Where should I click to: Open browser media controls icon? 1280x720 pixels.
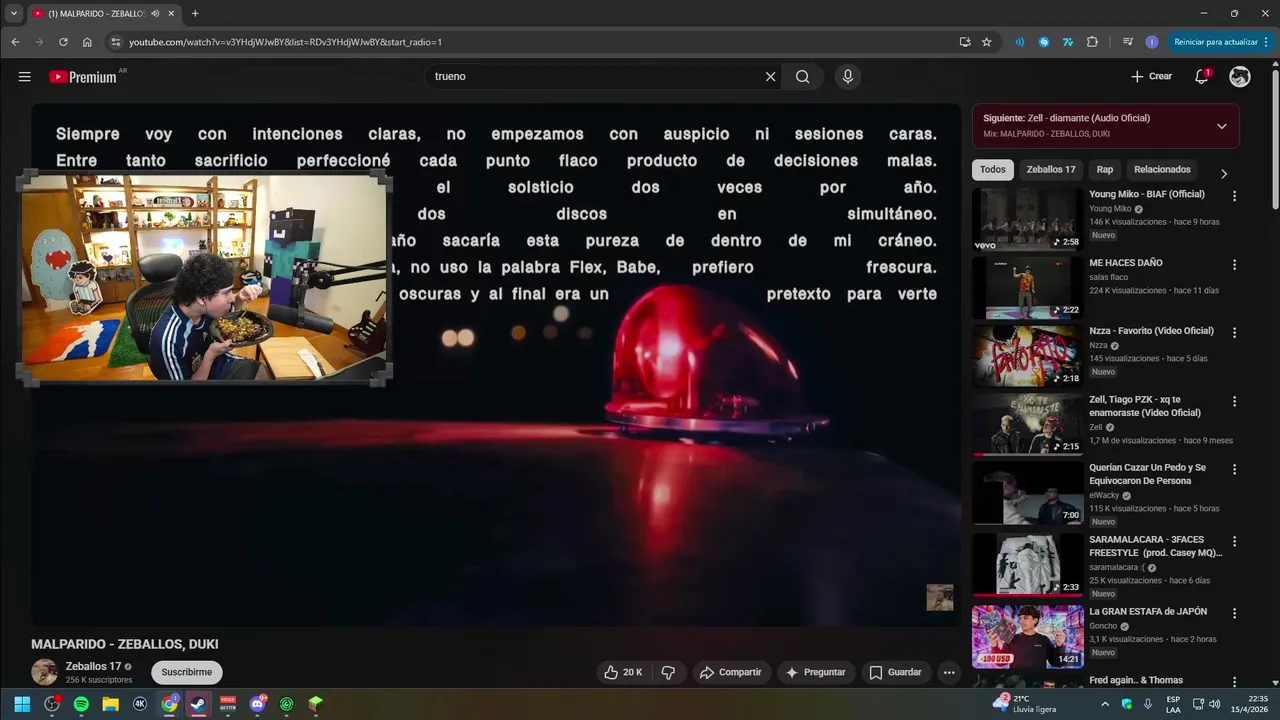pyautogui.click(x=1128, y=42)
